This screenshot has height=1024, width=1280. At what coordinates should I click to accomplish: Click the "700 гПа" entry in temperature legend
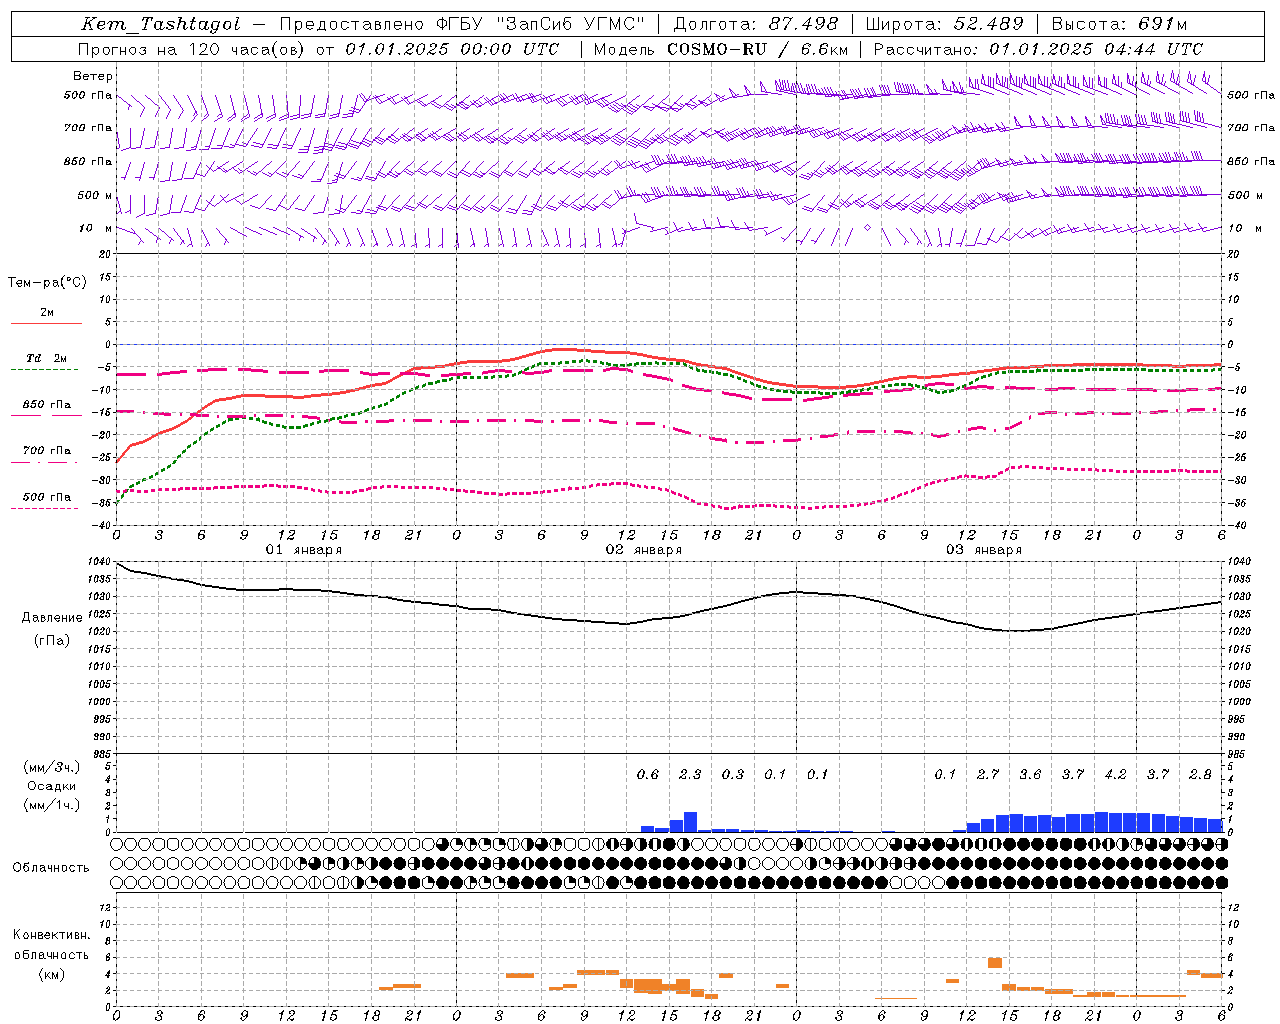click(46, 451)
